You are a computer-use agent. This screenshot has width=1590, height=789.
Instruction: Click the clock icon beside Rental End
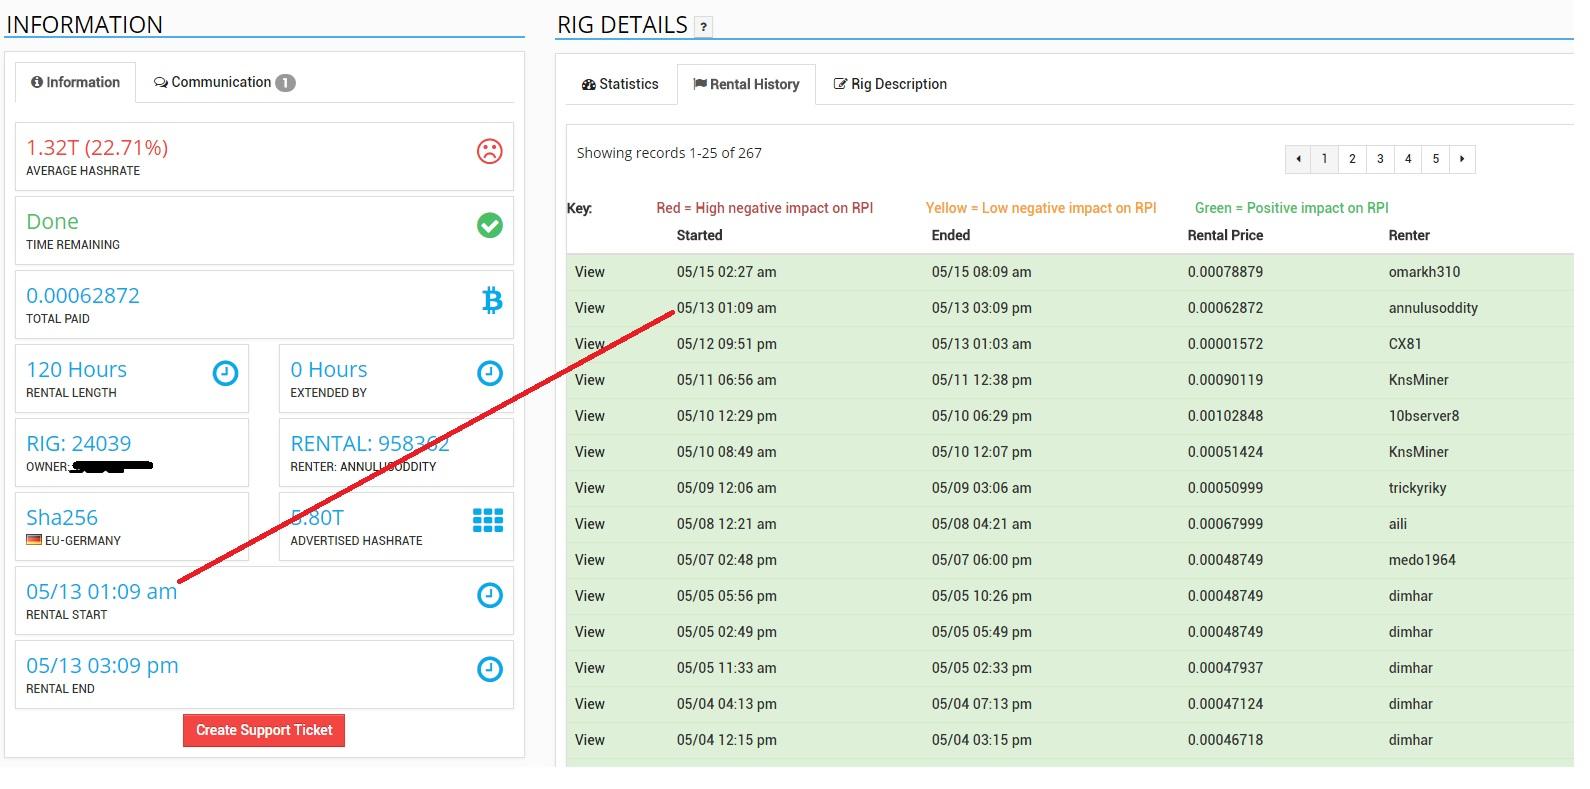point(489,669)
